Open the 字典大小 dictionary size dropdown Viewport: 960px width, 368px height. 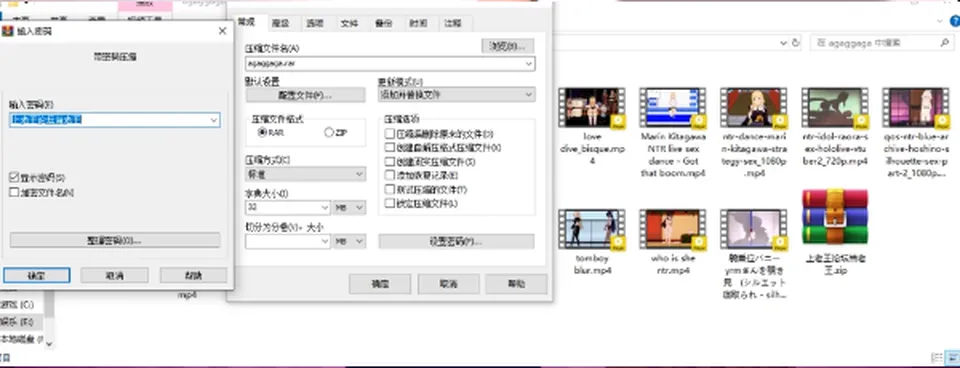(324, 208)
